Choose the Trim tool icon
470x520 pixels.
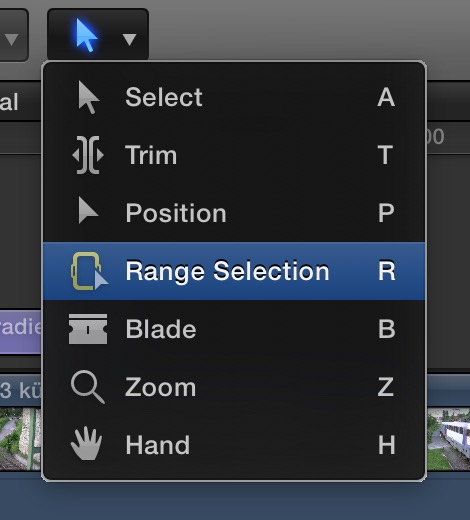coord(88,155)
